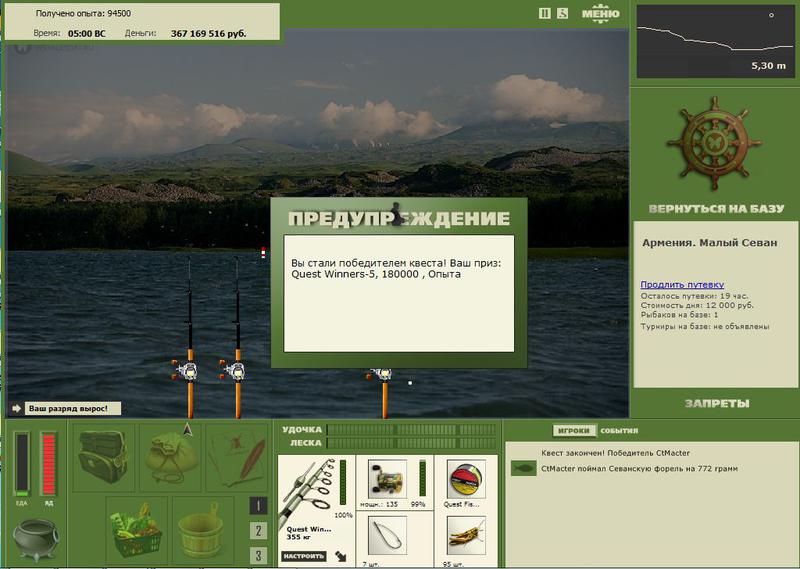The width and height of the screenshot is (800, 569).
Task: Click the depth profile map
Action: tap(715, 41)
